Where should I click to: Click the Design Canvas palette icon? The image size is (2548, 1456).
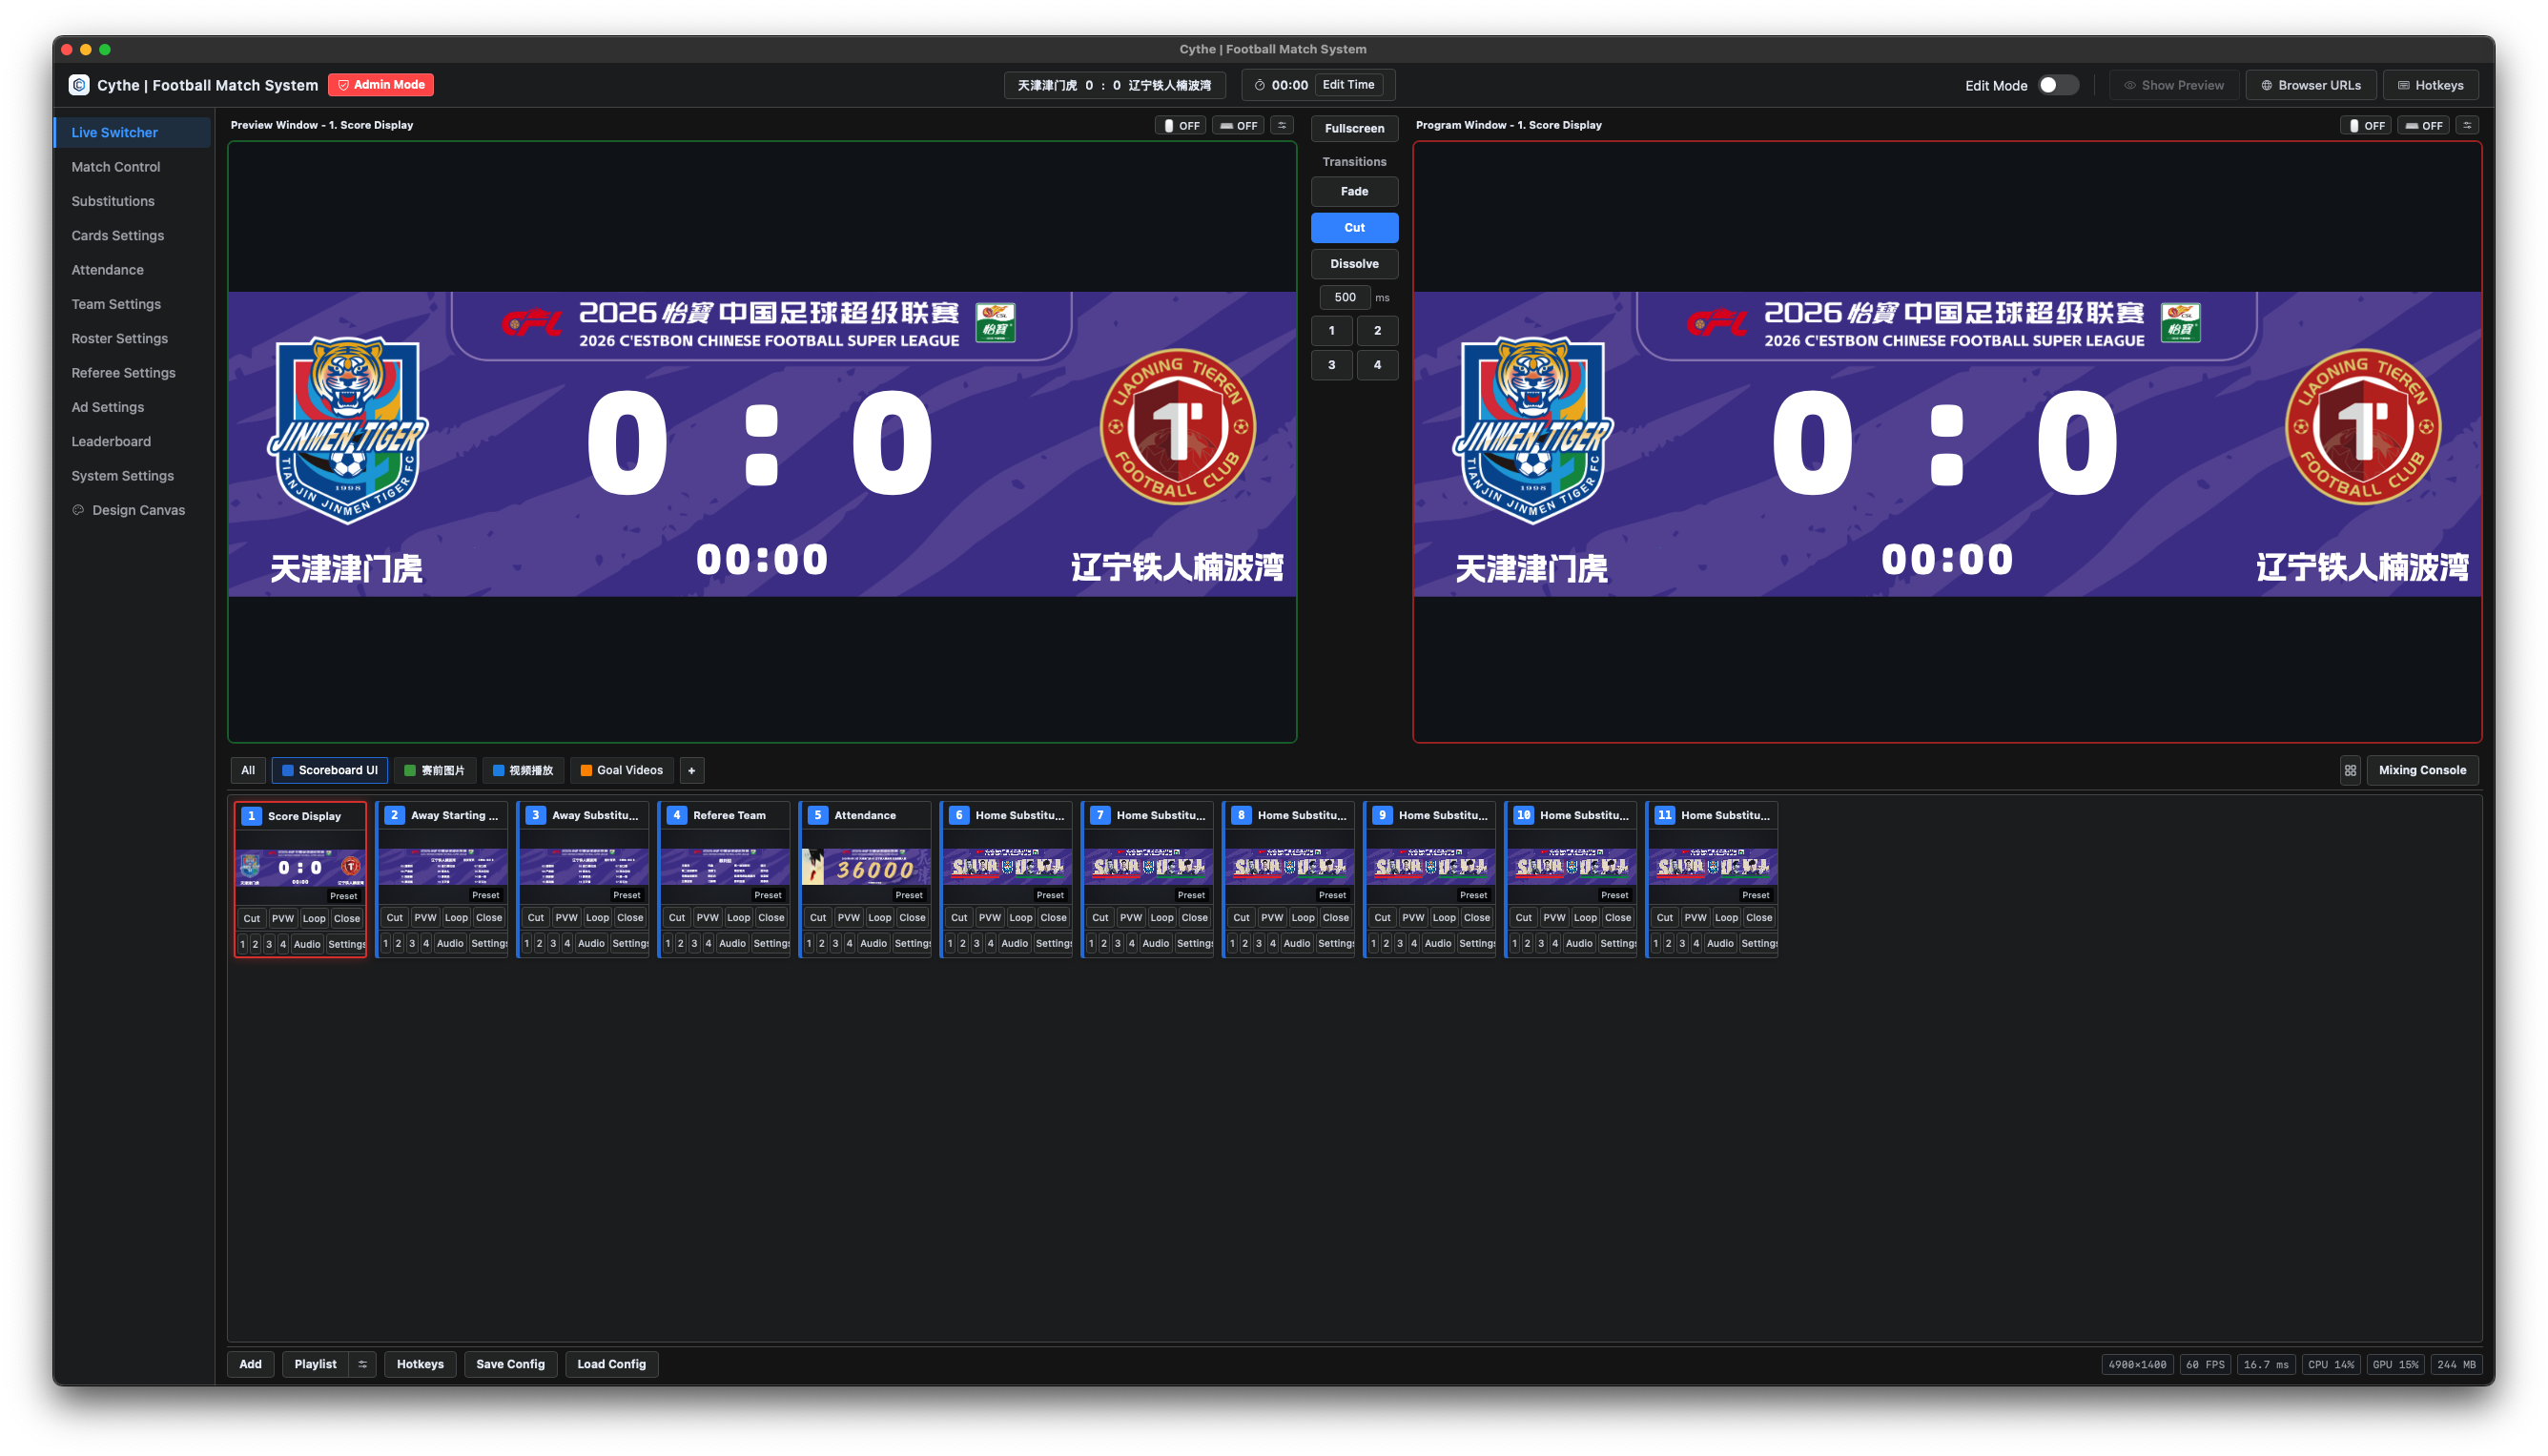pyautogui.click(x=78, y=510)
